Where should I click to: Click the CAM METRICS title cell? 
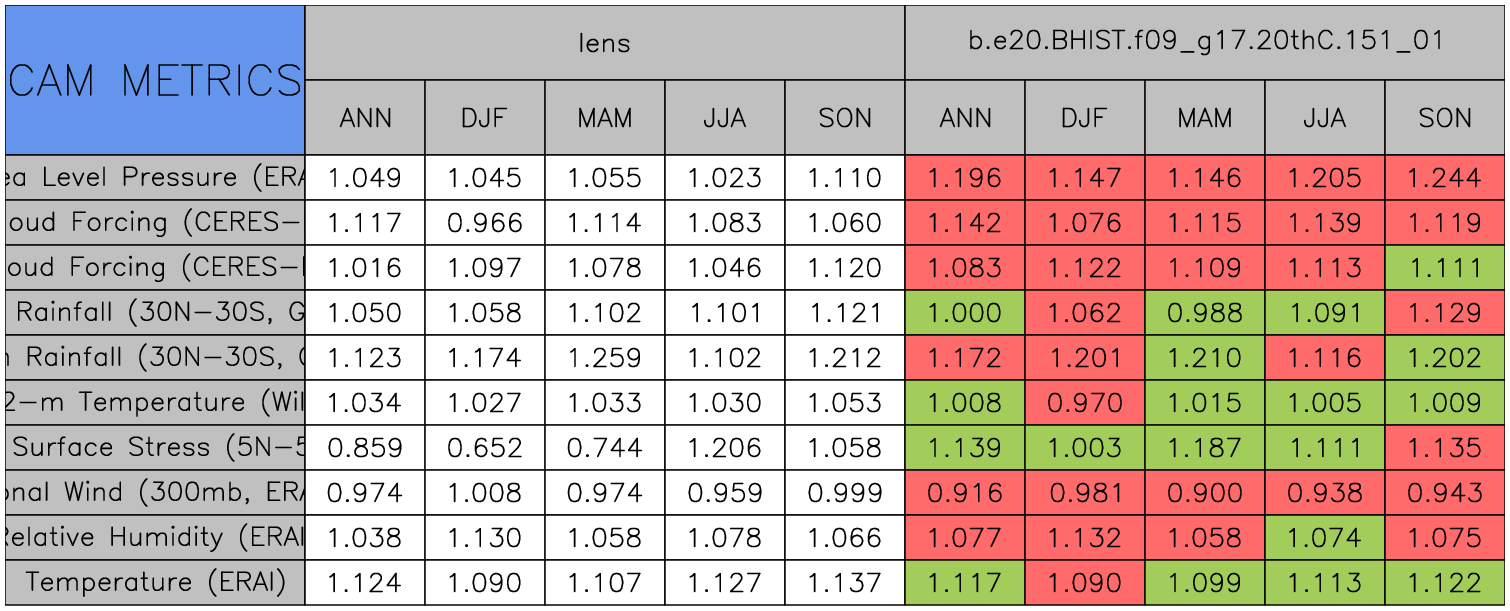click(155, 80)
